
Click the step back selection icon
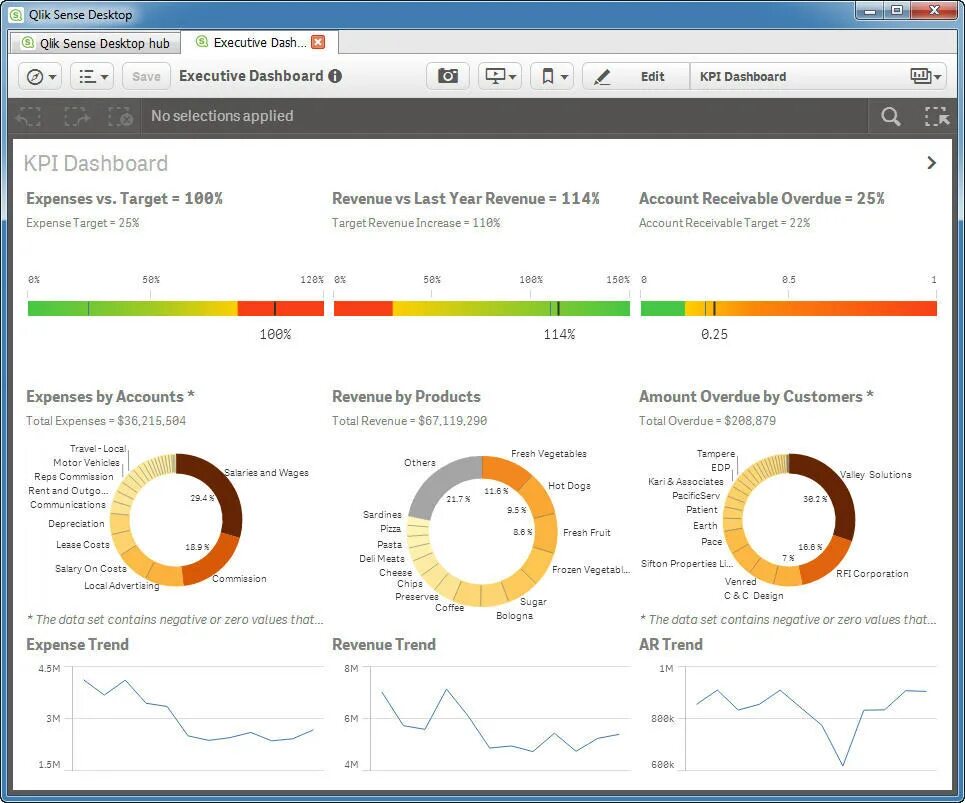28,116
